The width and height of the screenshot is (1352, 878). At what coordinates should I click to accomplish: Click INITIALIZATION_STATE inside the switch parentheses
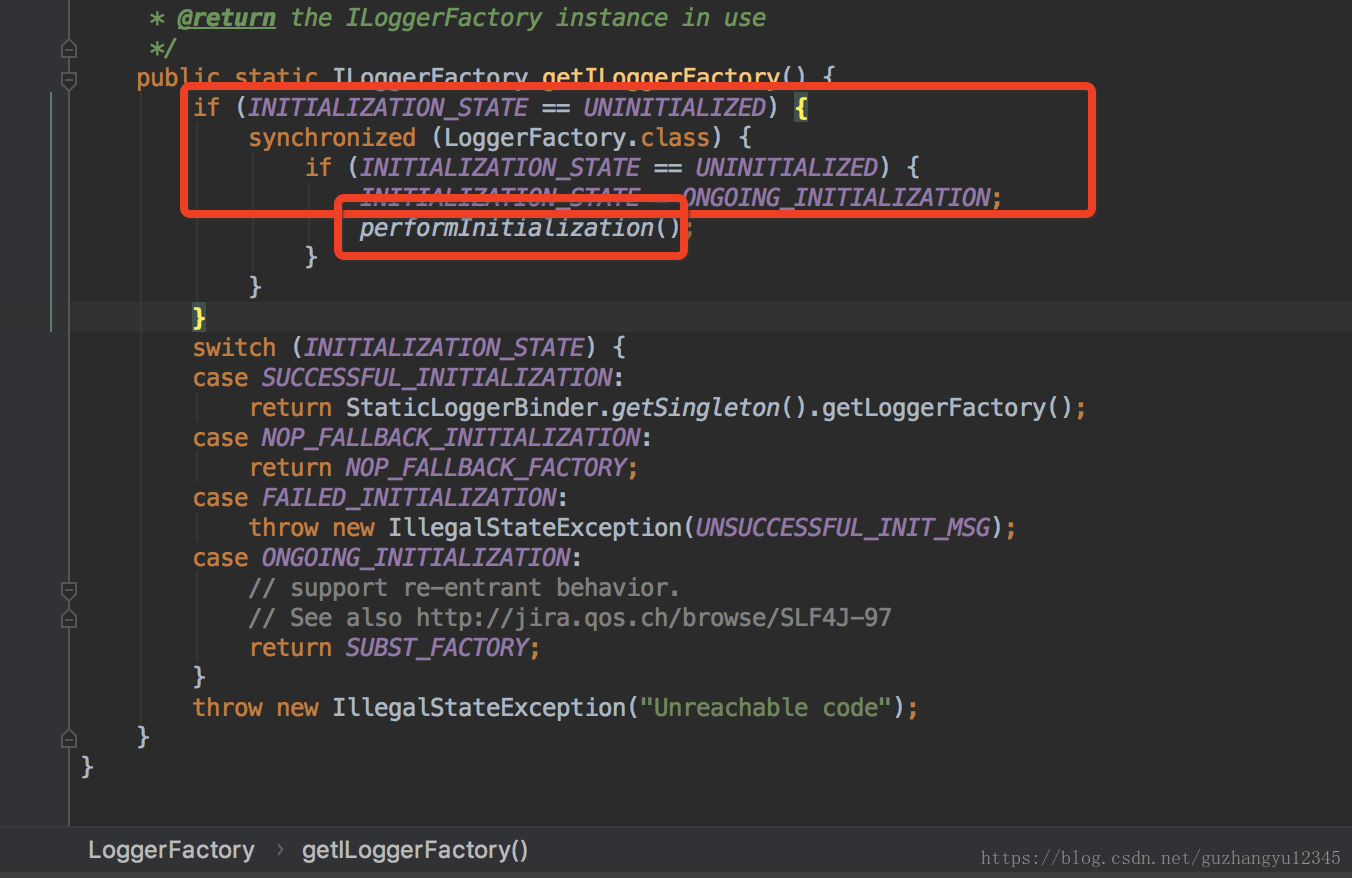point(444,348)
